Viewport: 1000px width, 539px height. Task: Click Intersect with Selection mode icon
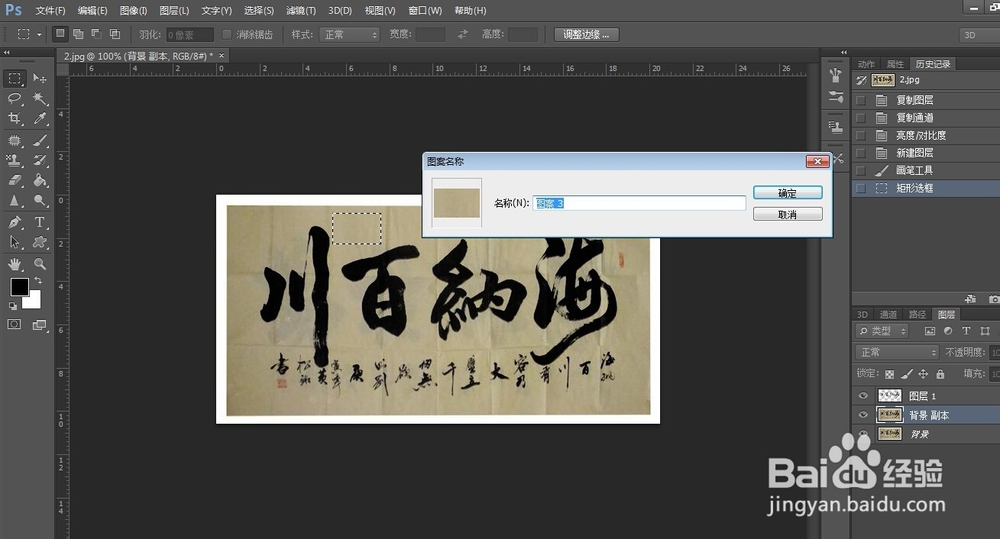click(x=115, y=34)
